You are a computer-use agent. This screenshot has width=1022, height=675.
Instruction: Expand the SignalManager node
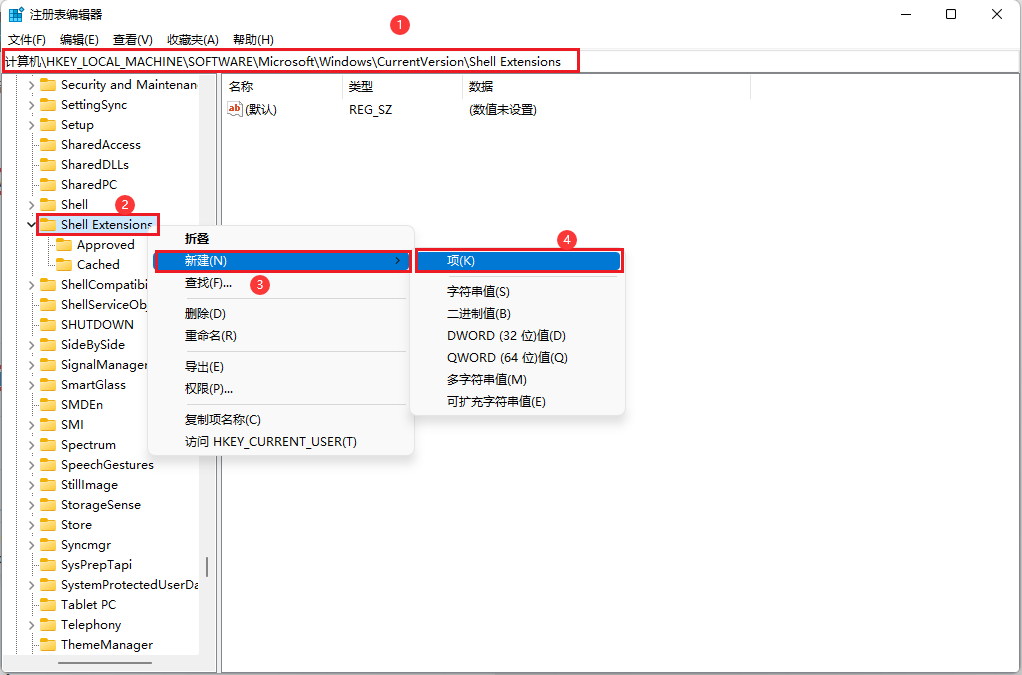click(31, 364)
